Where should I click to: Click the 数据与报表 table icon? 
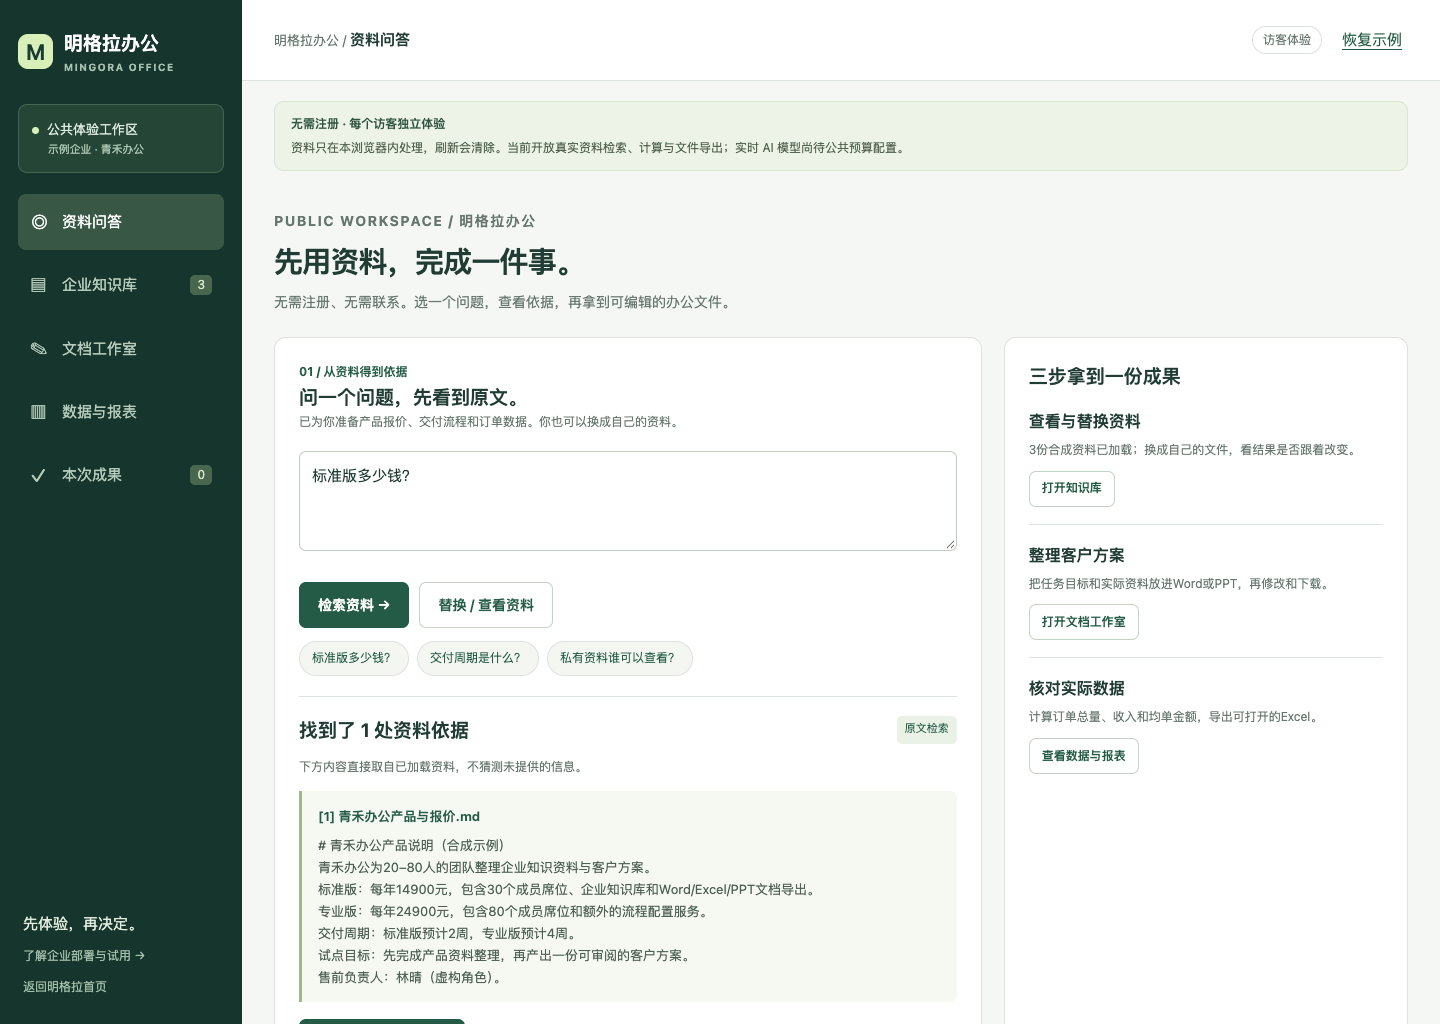[38, 412]
